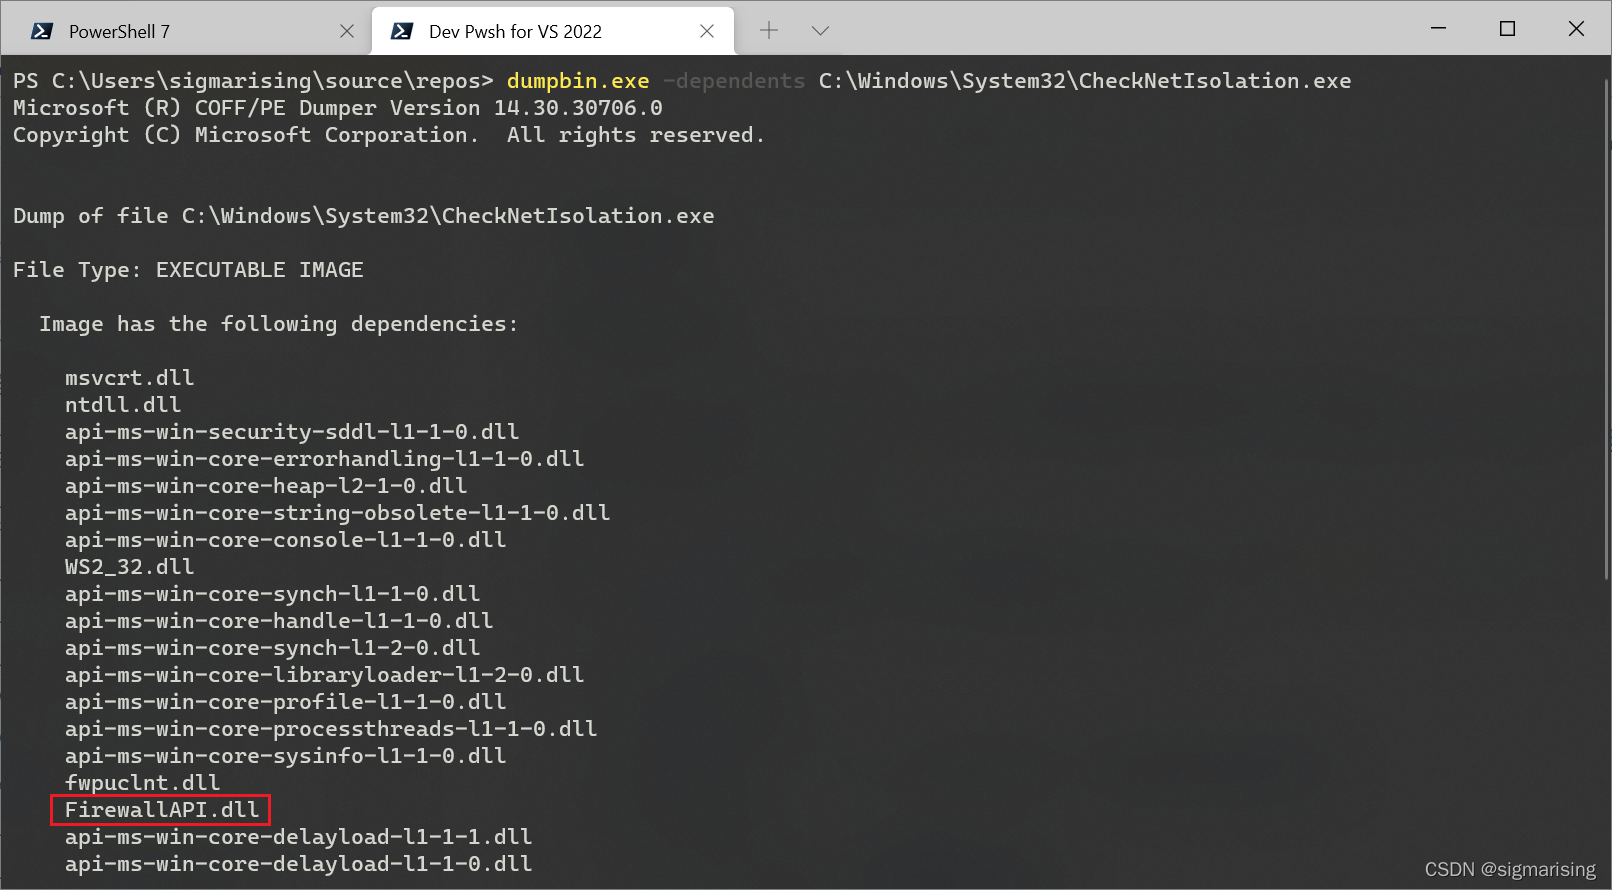Click the 'Image has the following dependencies' line
1612x890 pixels.
point(279,324)
